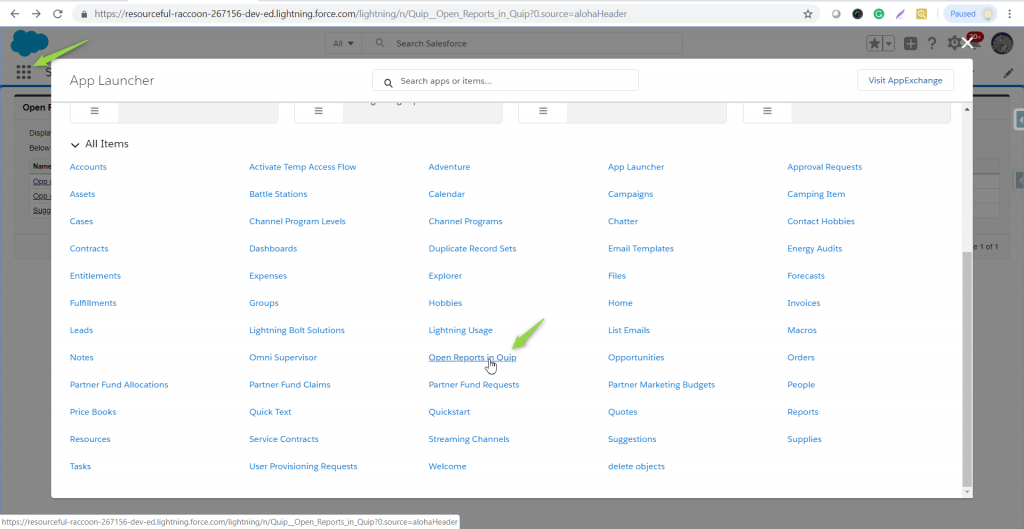This screenshot has width=1024, height=529.
Task: Reload the page in the browser
Action: click(57, 14)
